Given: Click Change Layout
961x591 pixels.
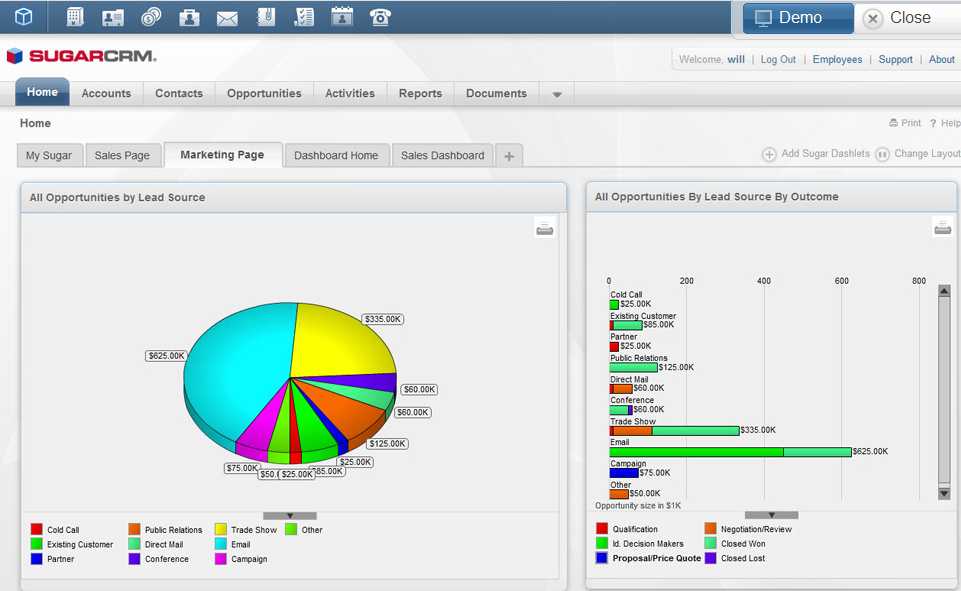Looking at the screenshot, I should click(x=918, y=154).
